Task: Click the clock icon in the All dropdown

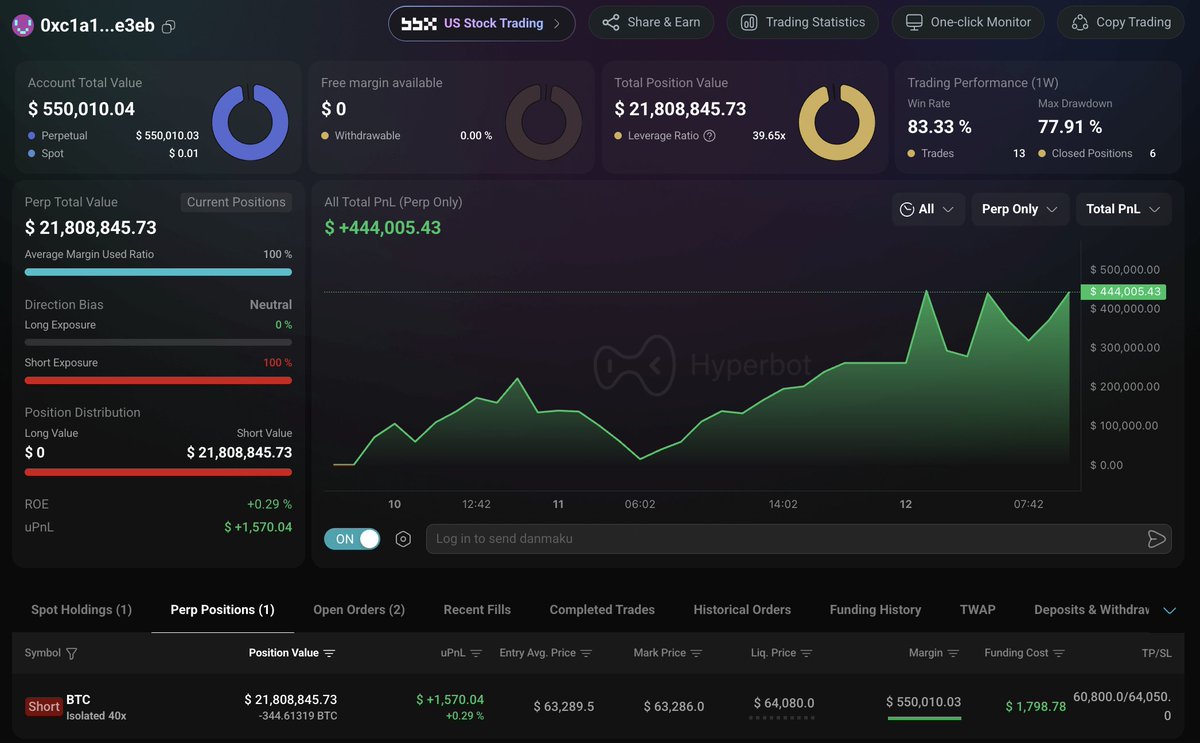Action: click(x=907, y=209)
